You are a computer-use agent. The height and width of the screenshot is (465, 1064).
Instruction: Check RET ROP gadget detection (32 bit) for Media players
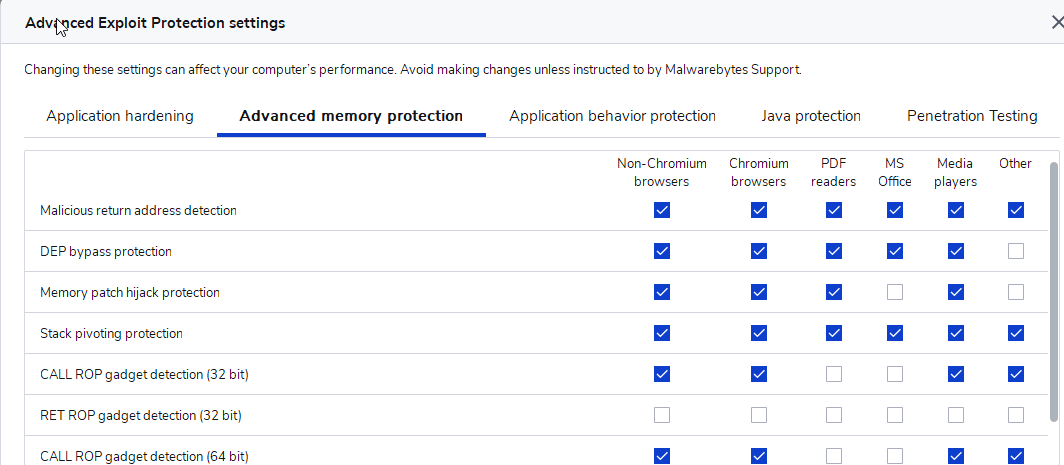pyautogui.click(x=956, y=415)
